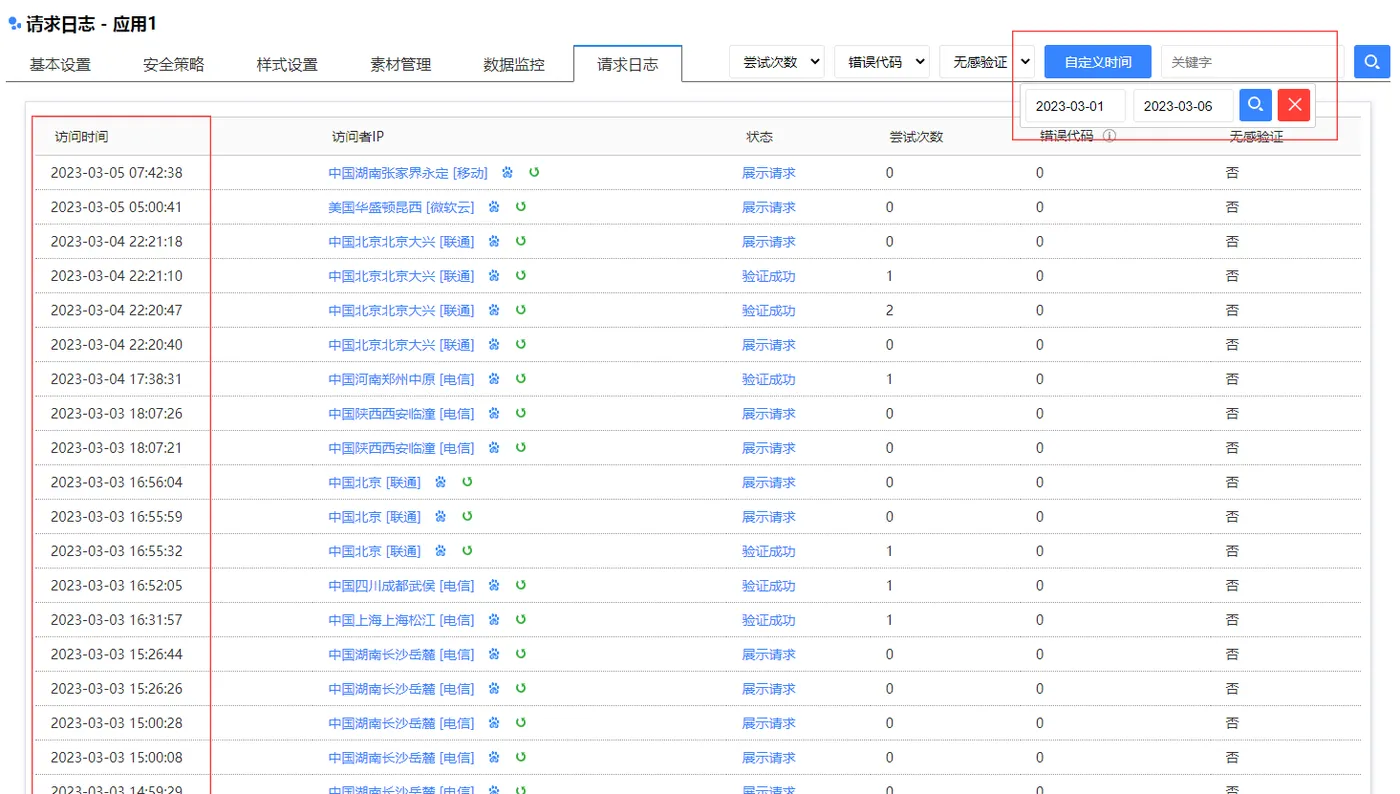Screen dimensions: 1400x794
Task: Click the 自定义时间 button
Action: [x=1098, y=62]
